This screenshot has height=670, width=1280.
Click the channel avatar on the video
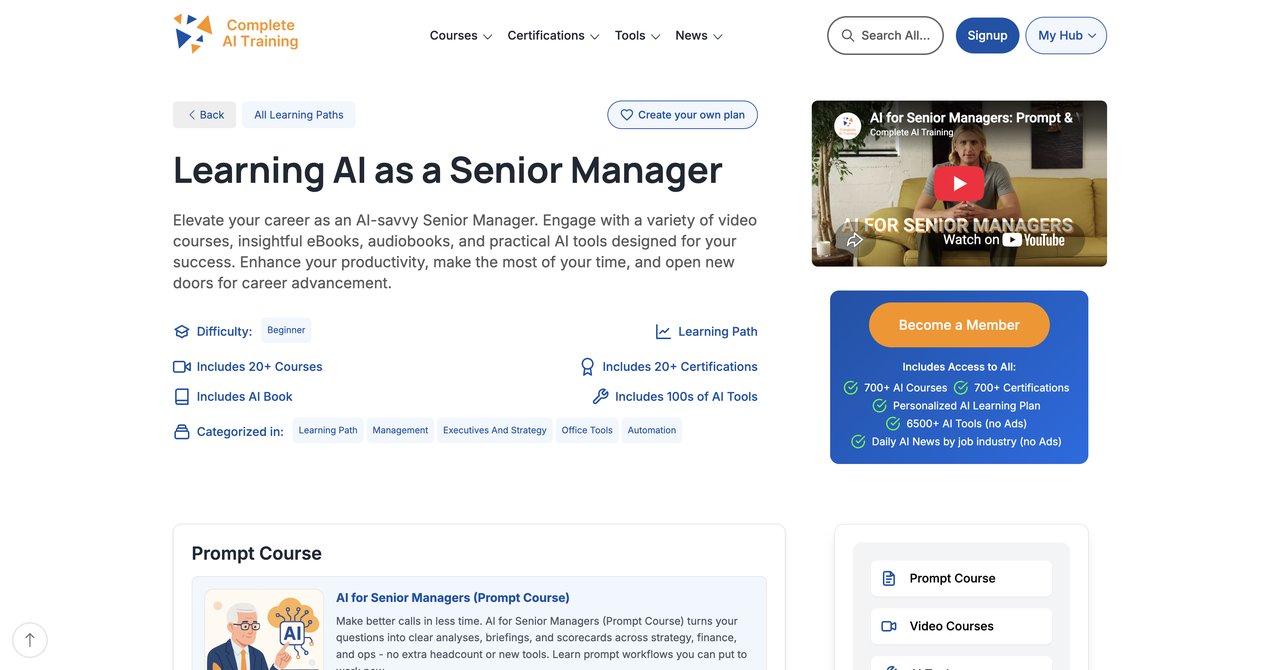[x=848, y=126]
